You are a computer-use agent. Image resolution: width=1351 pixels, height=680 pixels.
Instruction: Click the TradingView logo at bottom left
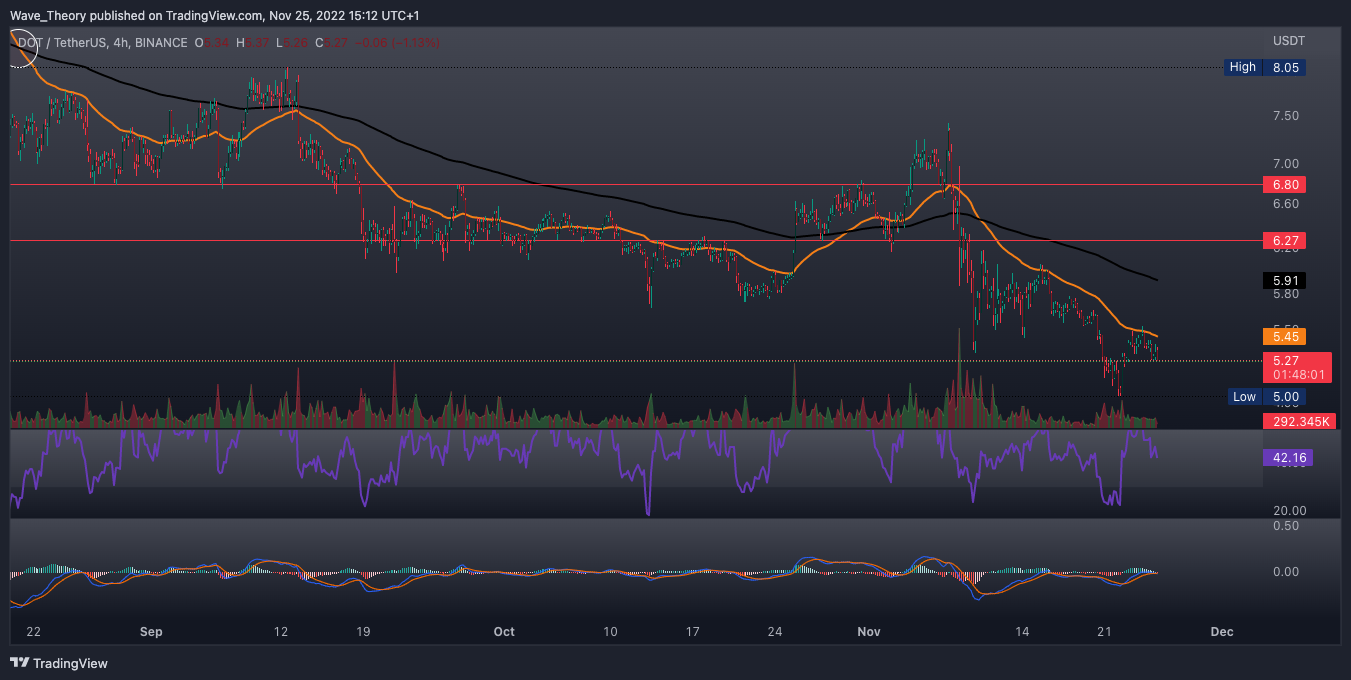coord(58,663)
